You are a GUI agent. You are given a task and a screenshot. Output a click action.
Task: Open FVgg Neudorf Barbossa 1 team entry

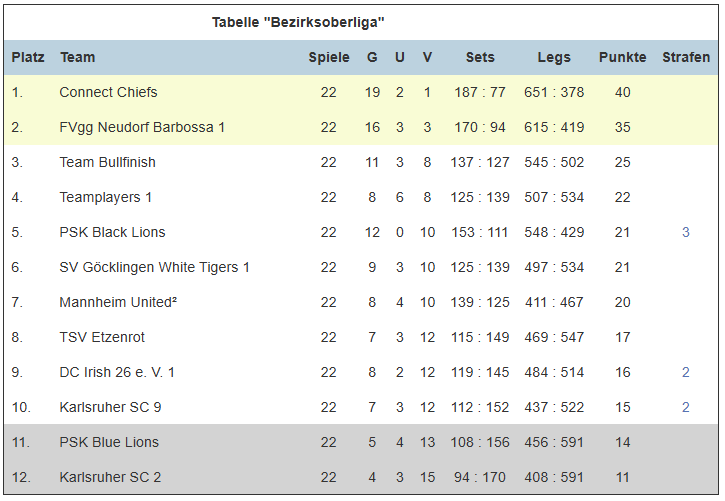[142, 127]
